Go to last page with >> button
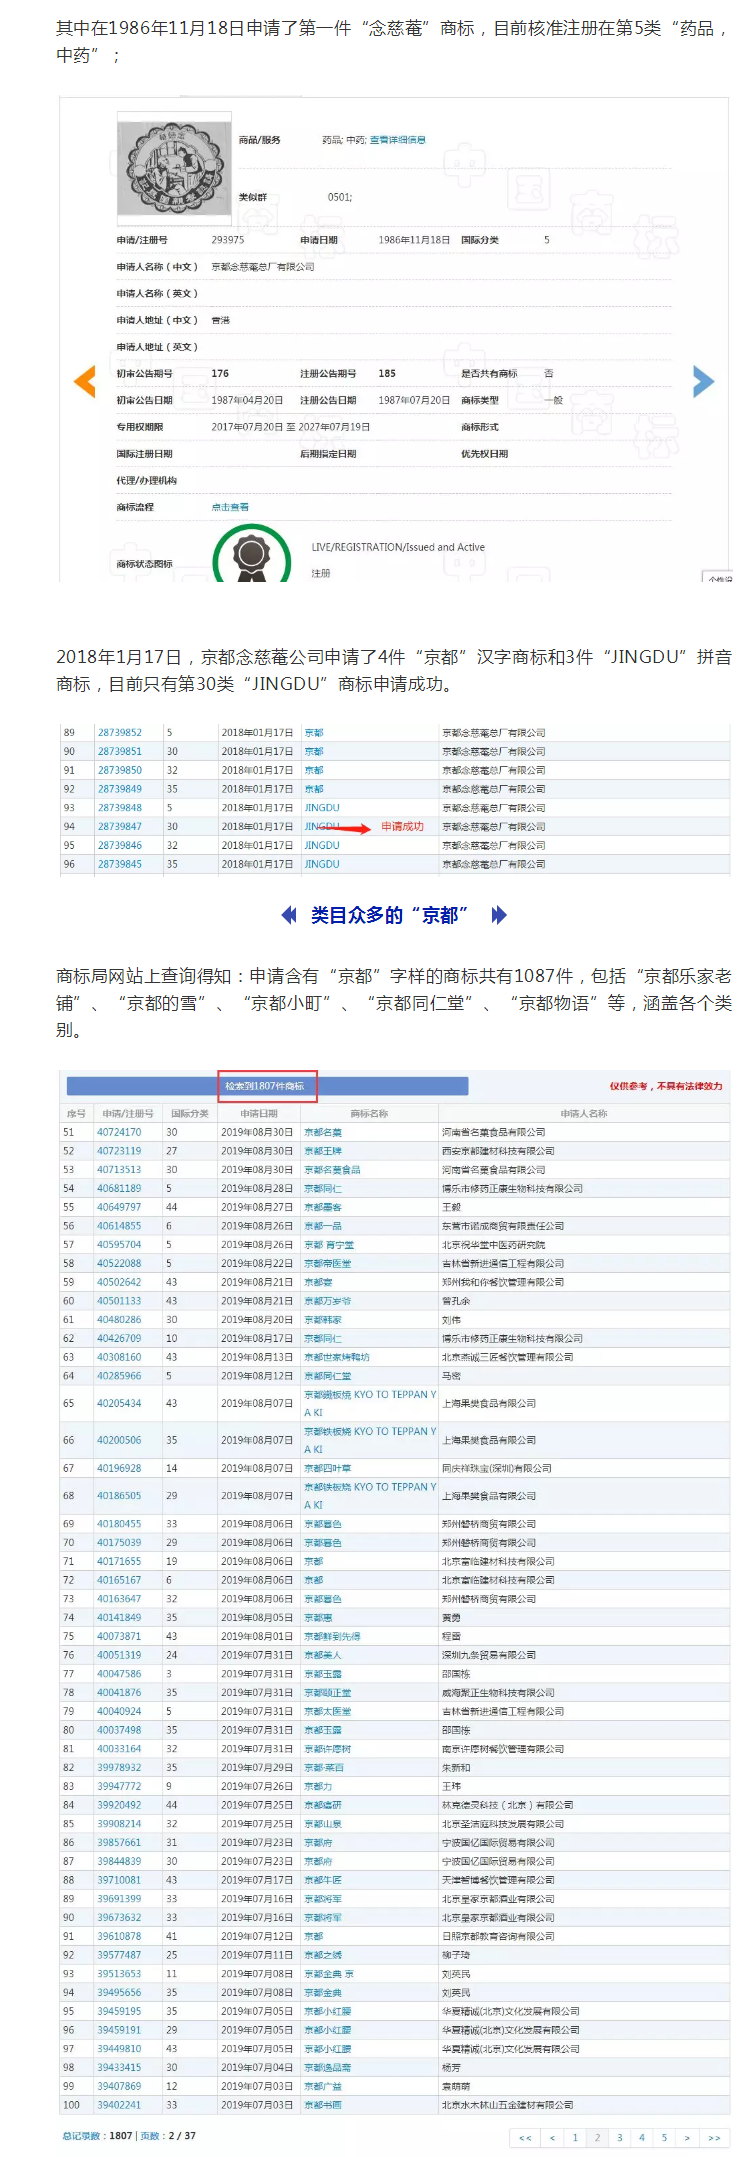This screenshot has height=2157, width=743. (714, 2137)
